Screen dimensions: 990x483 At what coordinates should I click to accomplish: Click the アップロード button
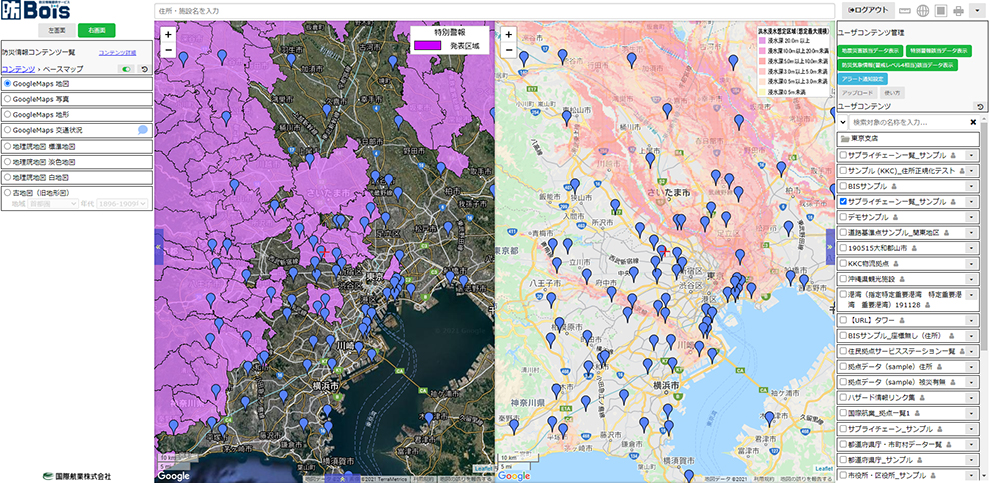(x=857, y=93)
